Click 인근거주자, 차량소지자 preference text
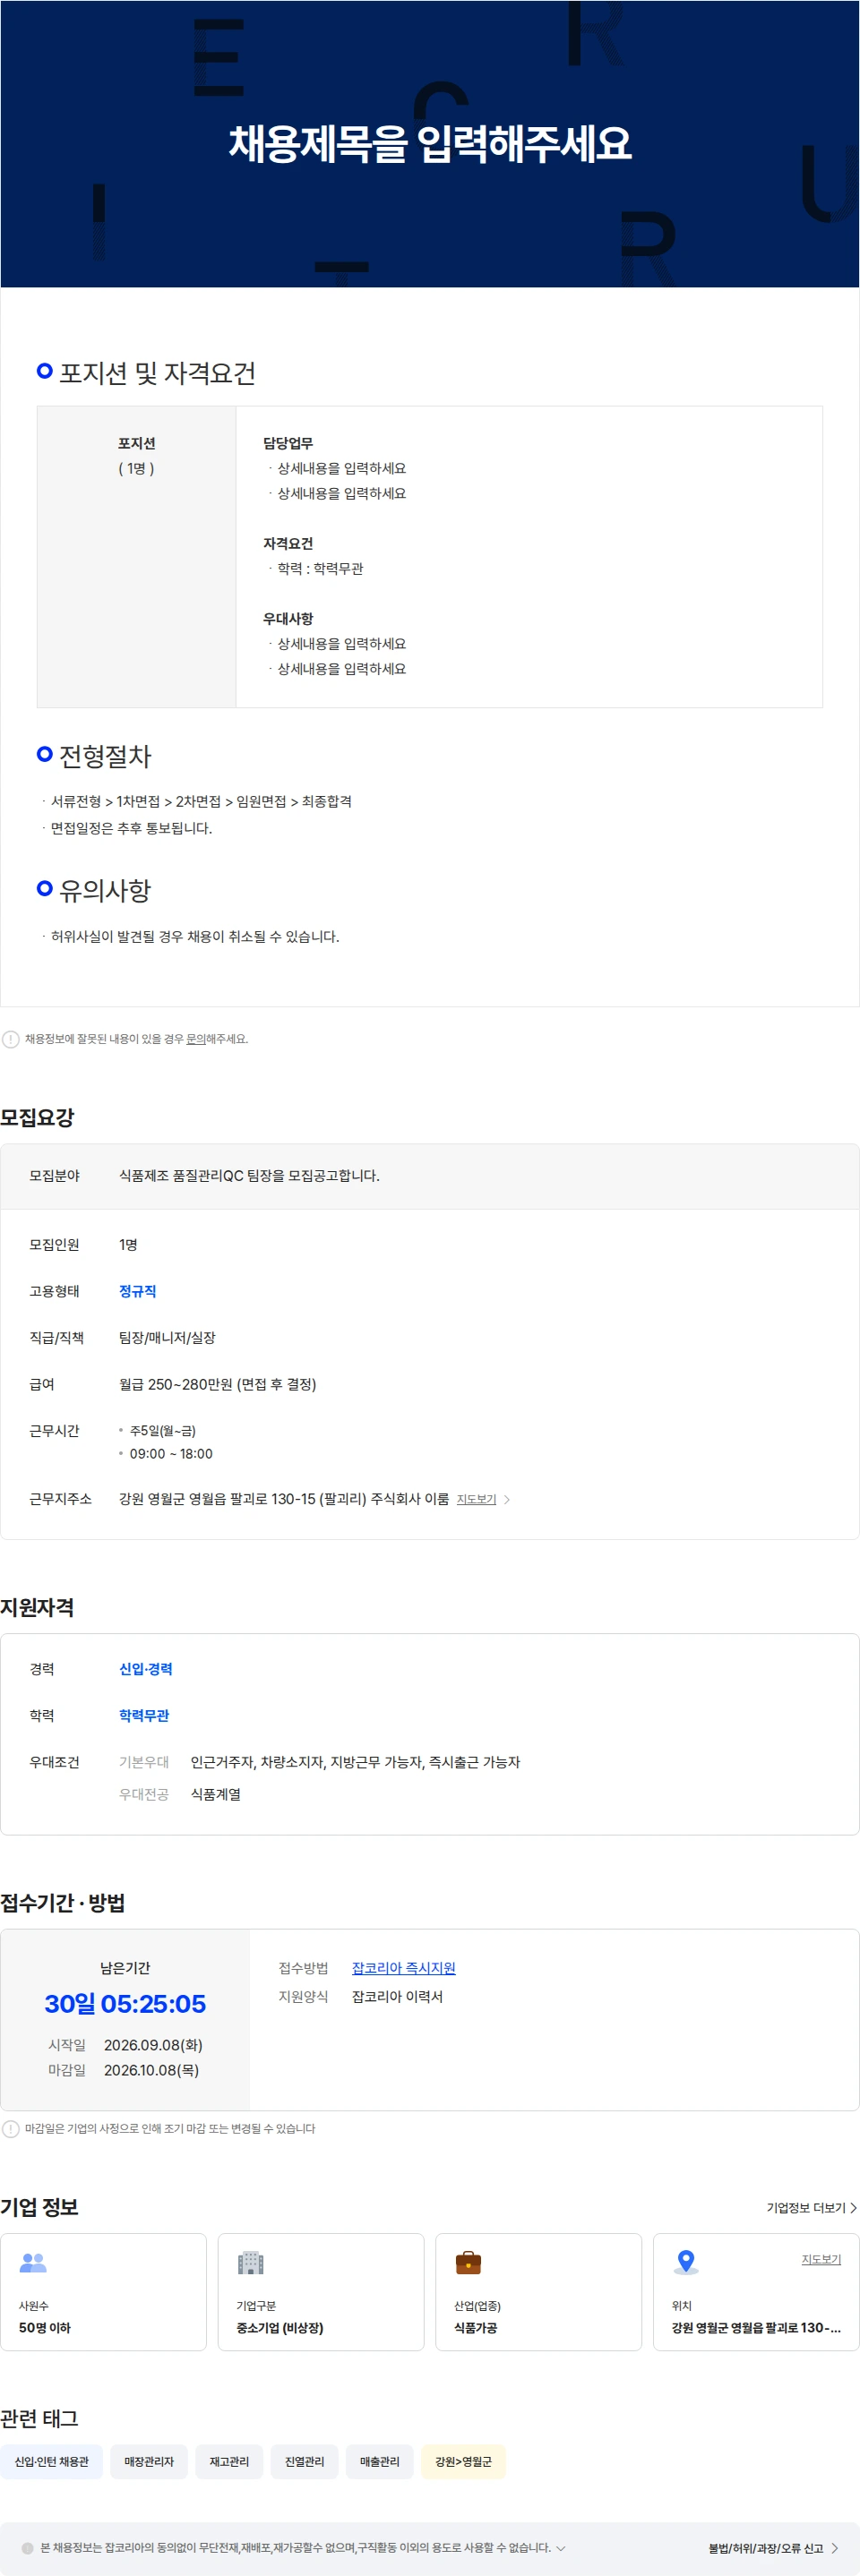Viewport: 860px width, 2576px height. [355, 1762]
